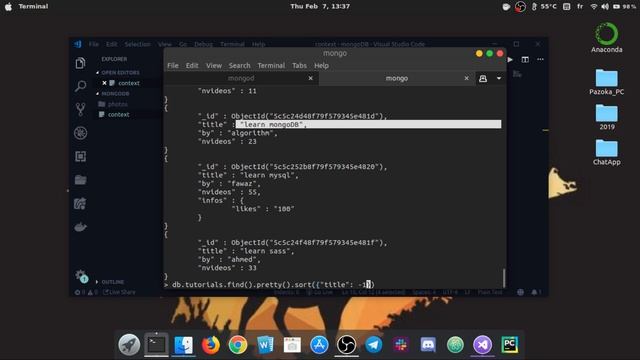Open PyCharm from the dock
The width and height of the screenshot is (640, 360).
point(510,345)
